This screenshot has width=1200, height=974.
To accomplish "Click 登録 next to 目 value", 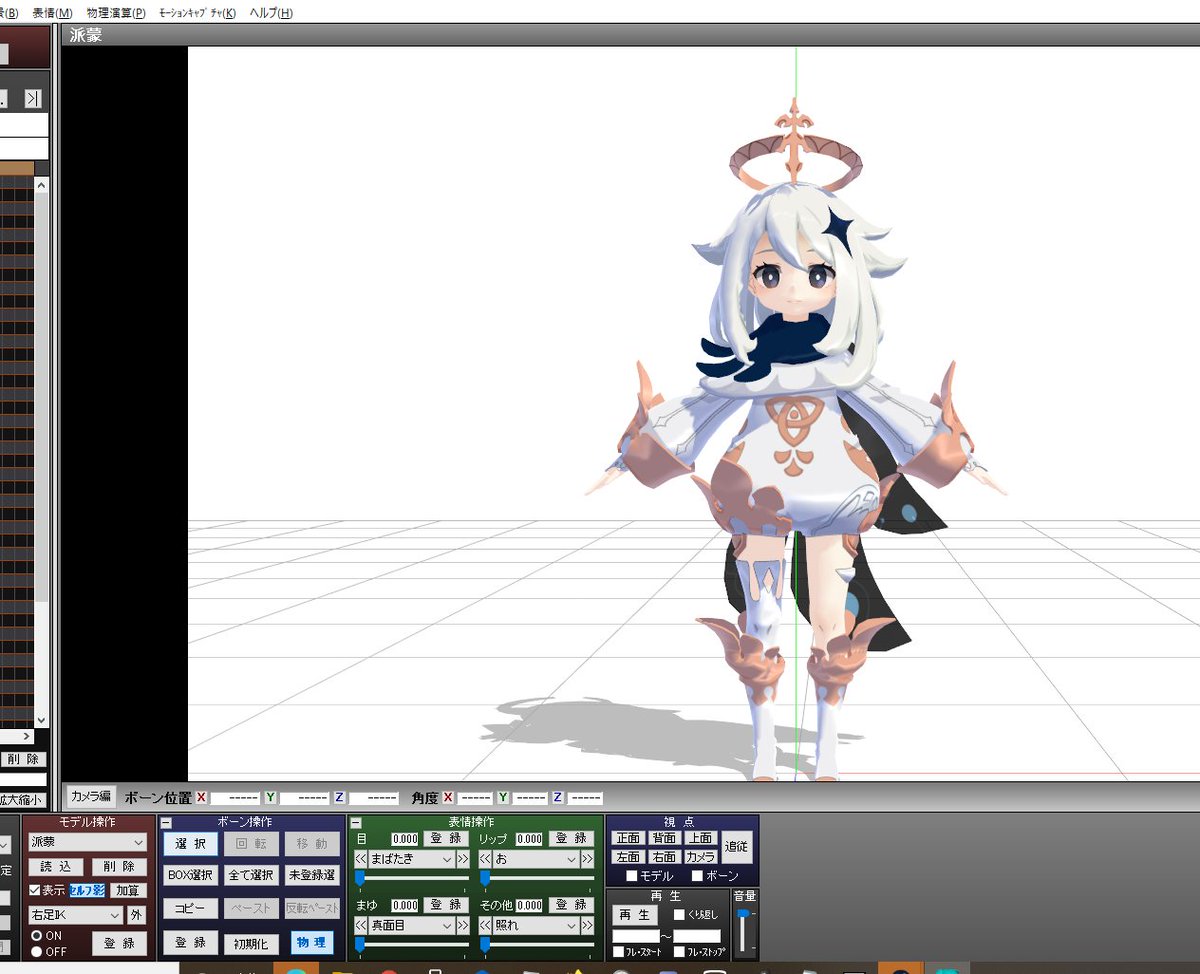I will click(x=445, y=838).
